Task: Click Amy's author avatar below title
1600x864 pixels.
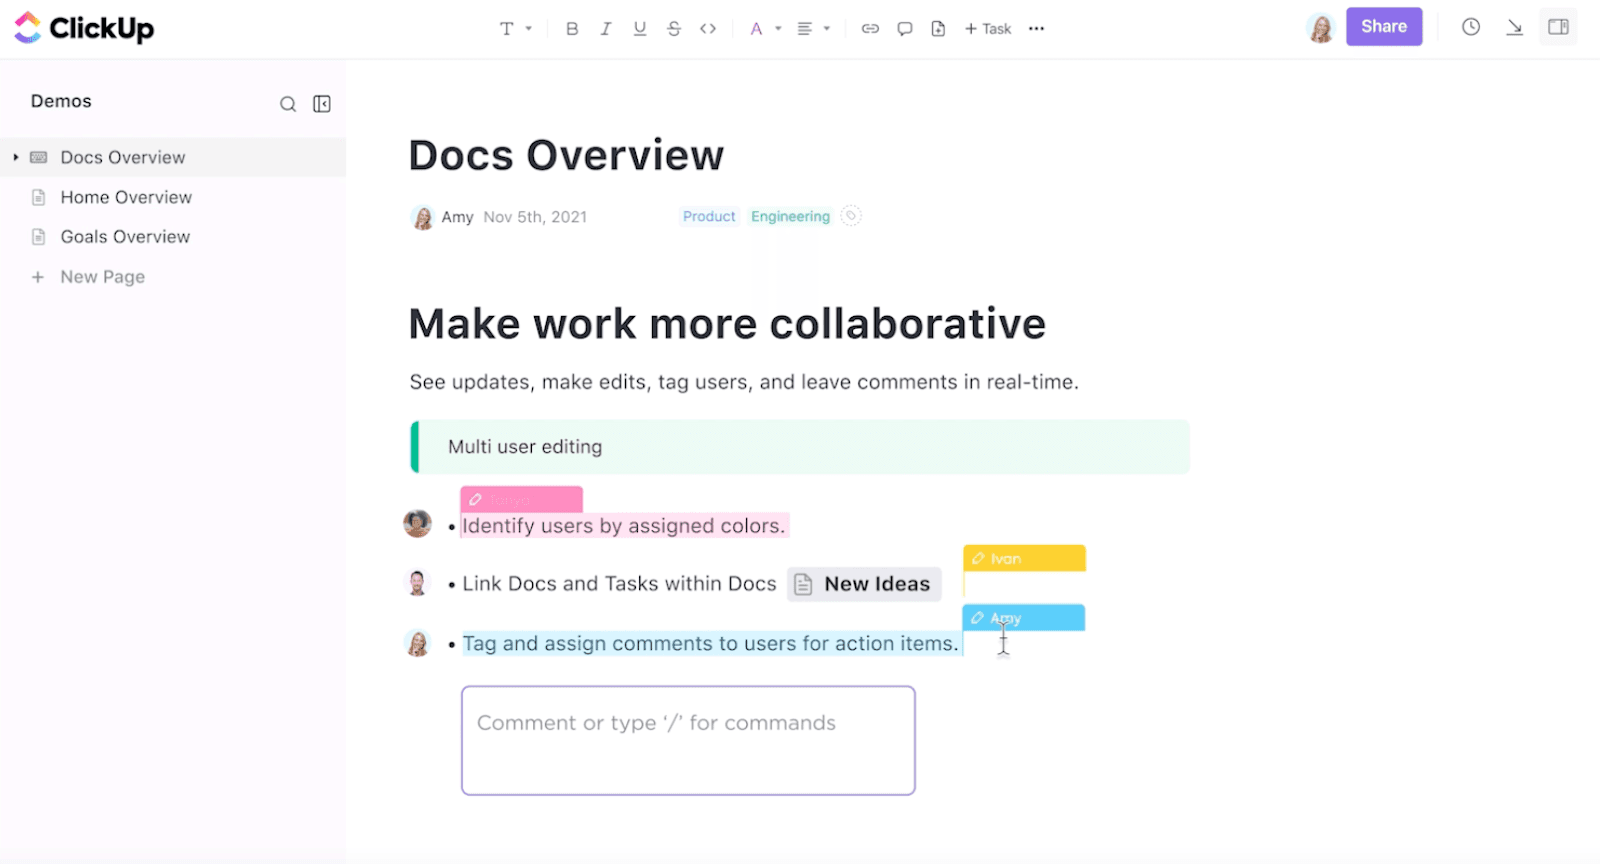Action: [x=423, y=217]
